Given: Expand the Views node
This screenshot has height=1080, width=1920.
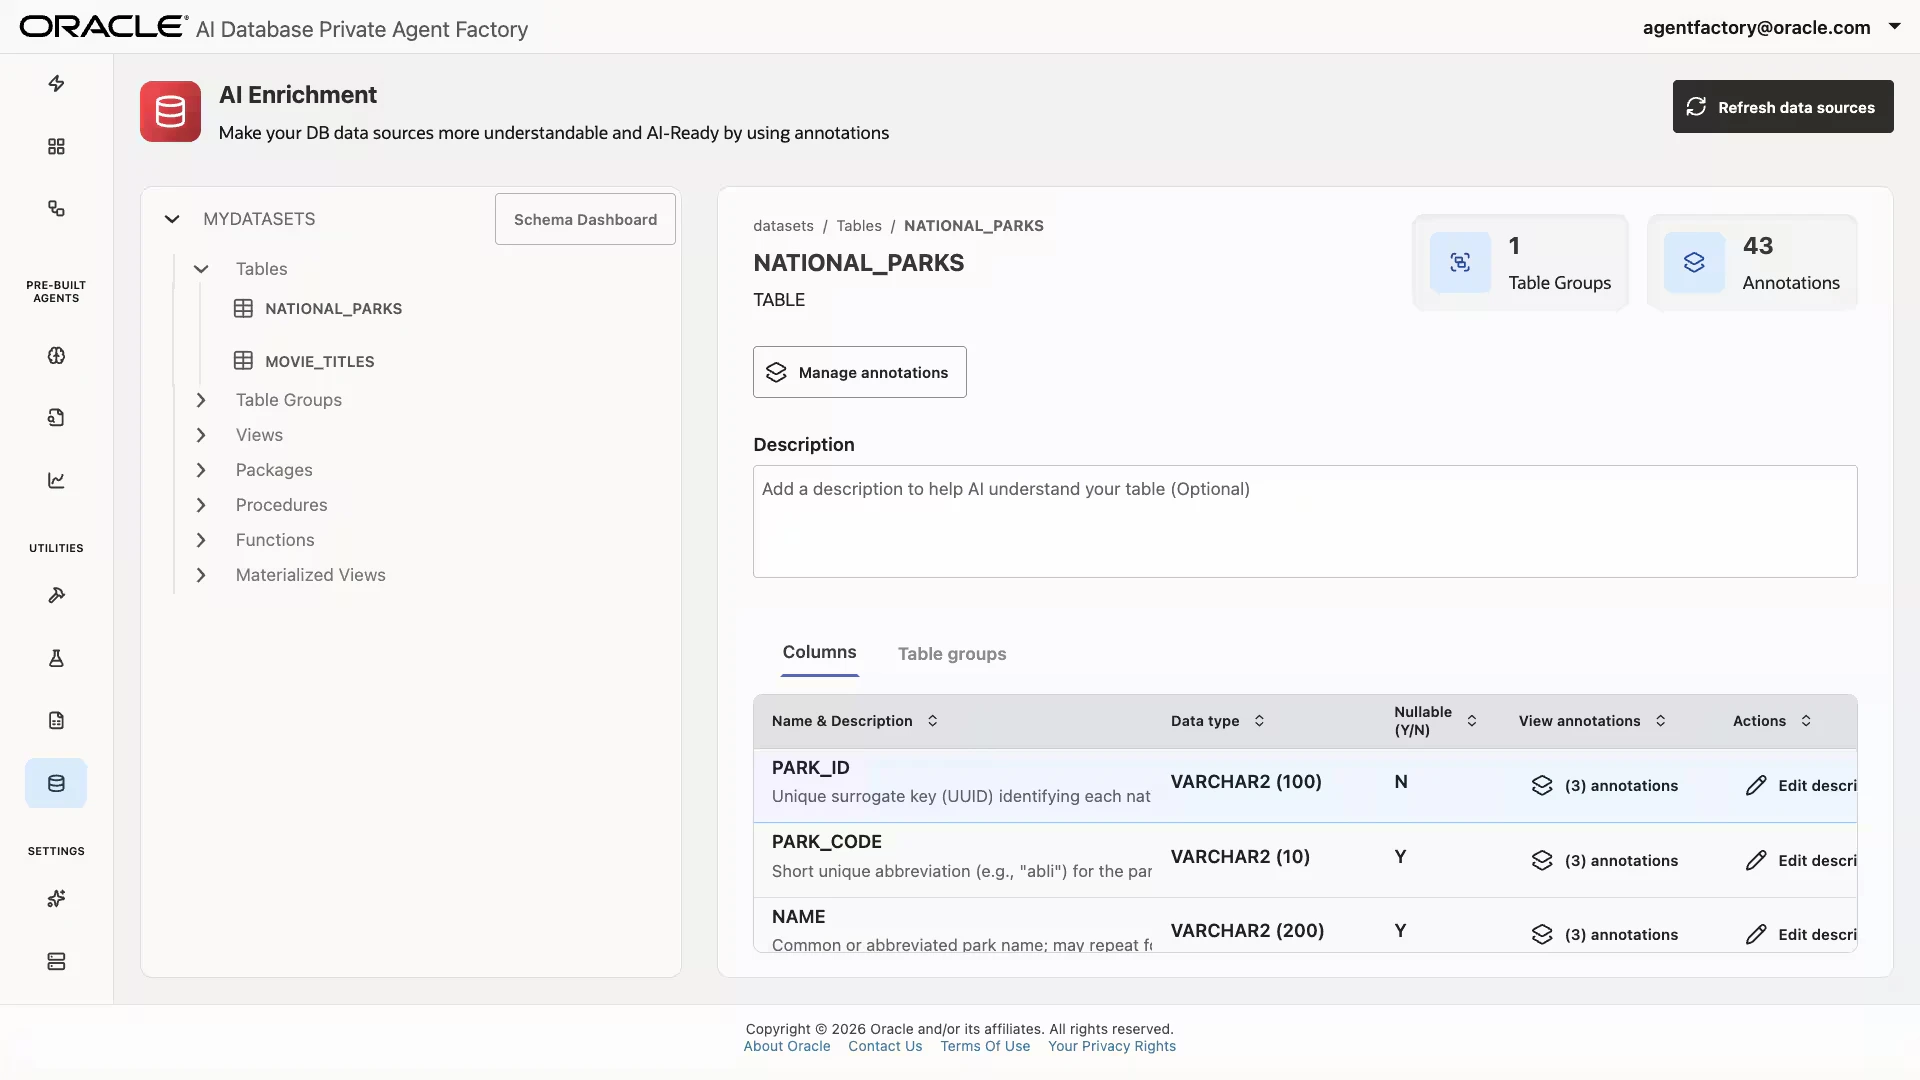Looking at the screenshot, I should click(x=201, y=435).
